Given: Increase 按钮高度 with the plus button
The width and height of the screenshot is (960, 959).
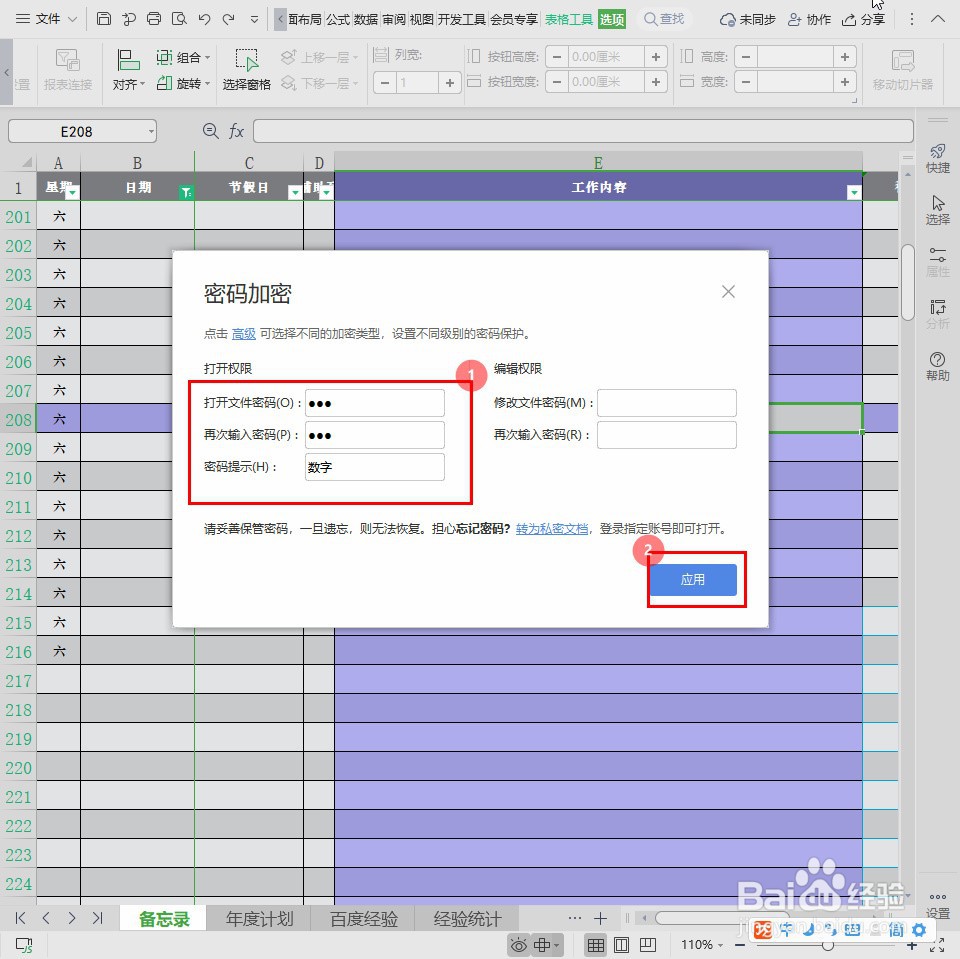Looking at the screenshot, I should [655, 57].
